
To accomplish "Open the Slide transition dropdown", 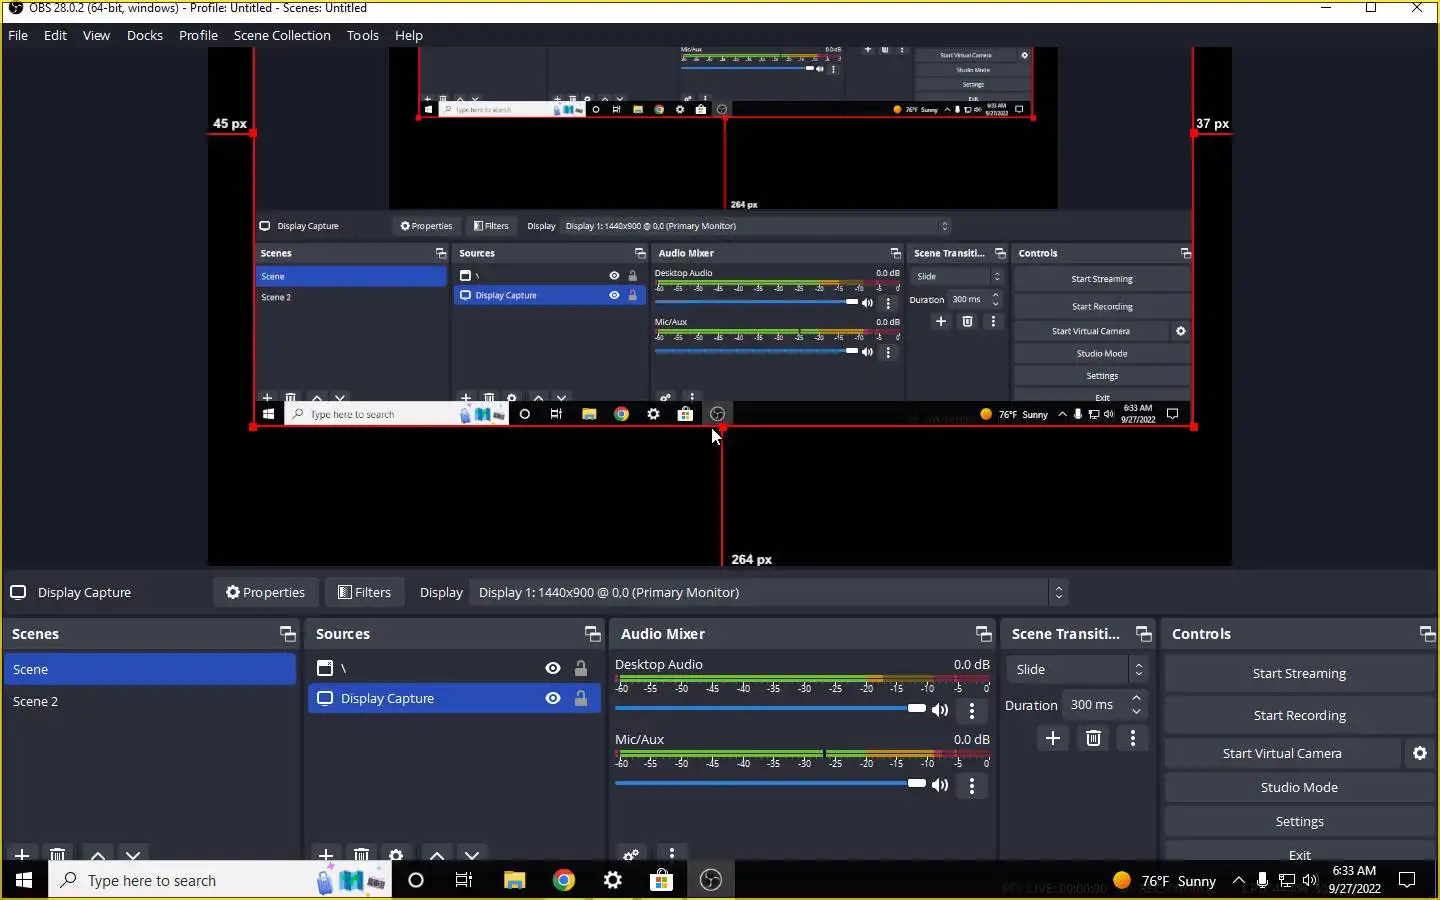I will (1076, 669).
